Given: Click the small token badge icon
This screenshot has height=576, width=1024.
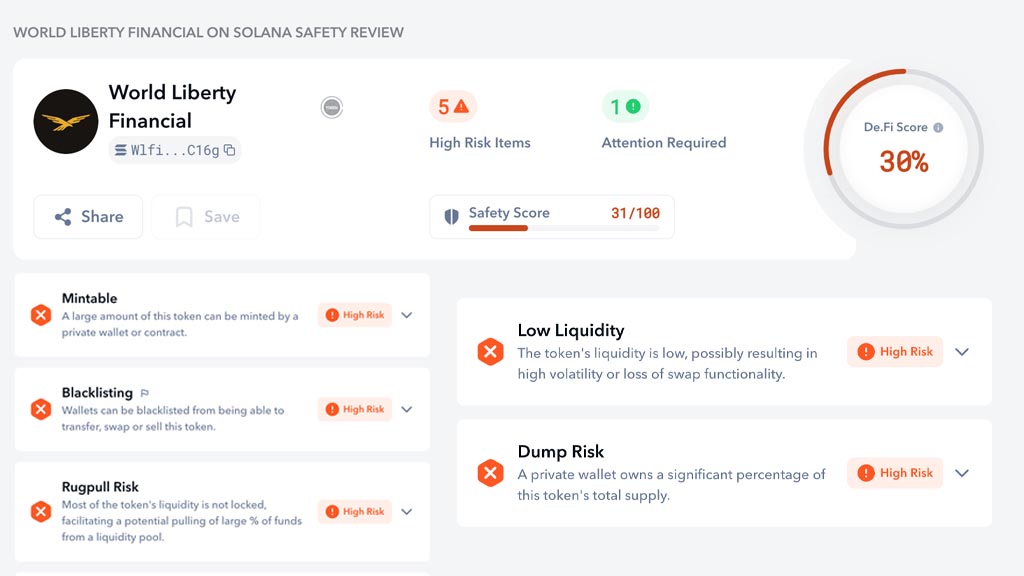Looking at the screenshot, I should tap(332, 107).
